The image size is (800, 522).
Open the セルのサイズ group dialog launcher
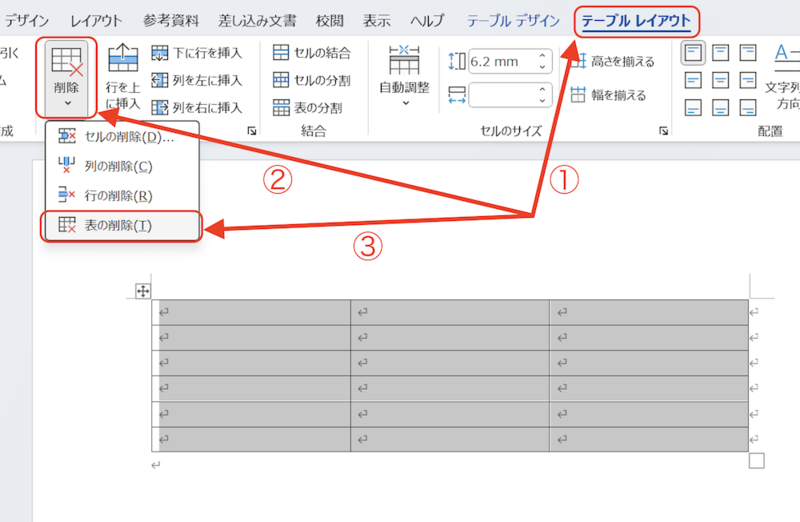(x=663, y=131)
